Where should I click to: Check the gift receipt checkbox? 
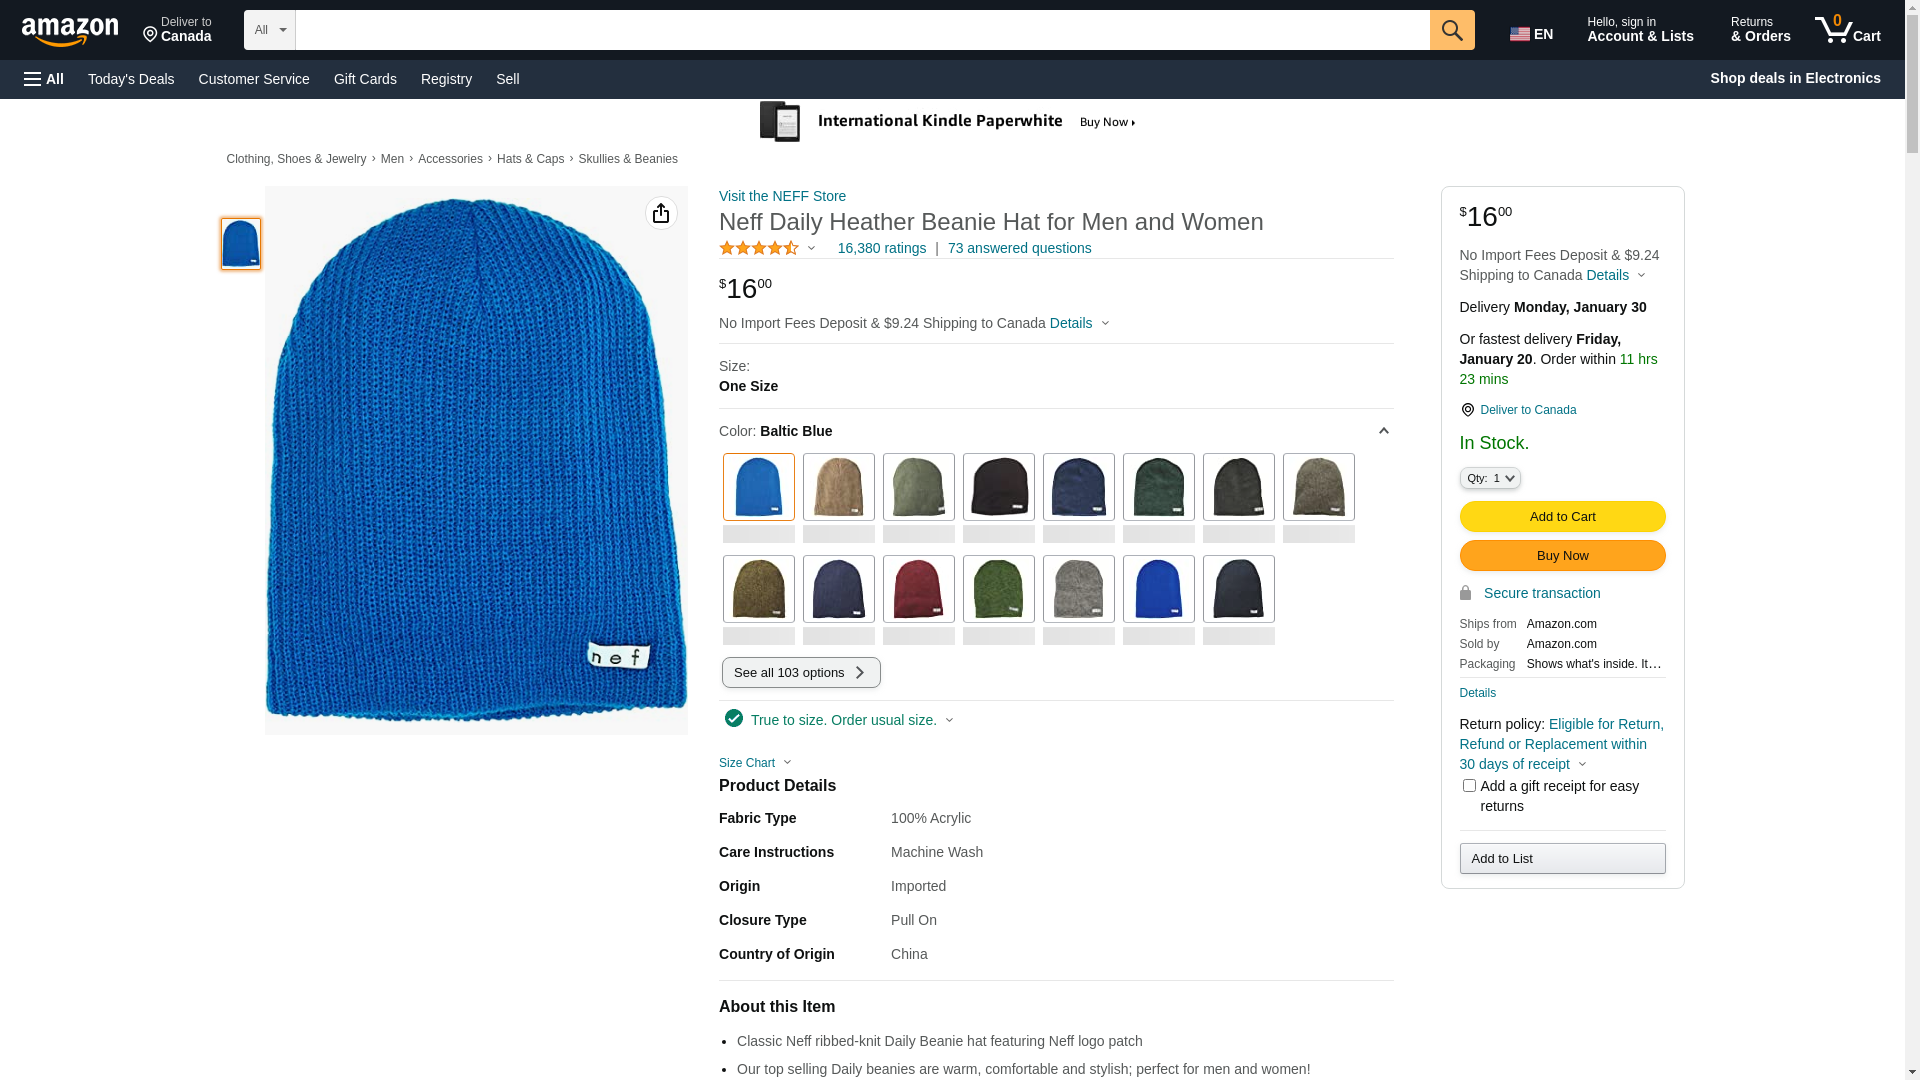click(x=1468, y=786)
